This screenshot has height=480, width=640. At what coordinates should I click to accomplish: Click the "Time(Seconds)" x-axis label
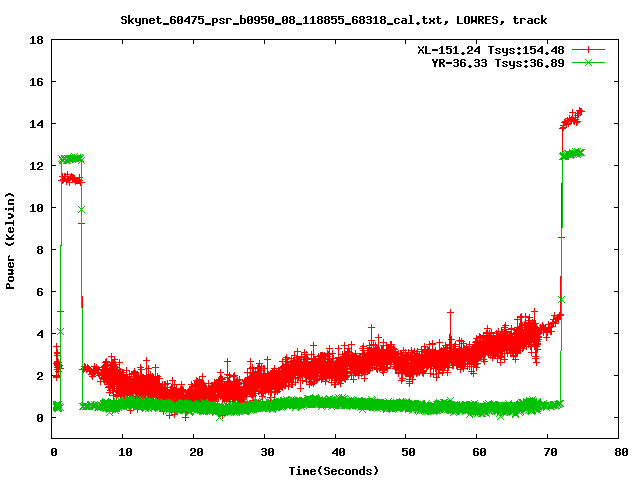click(333, 471)
